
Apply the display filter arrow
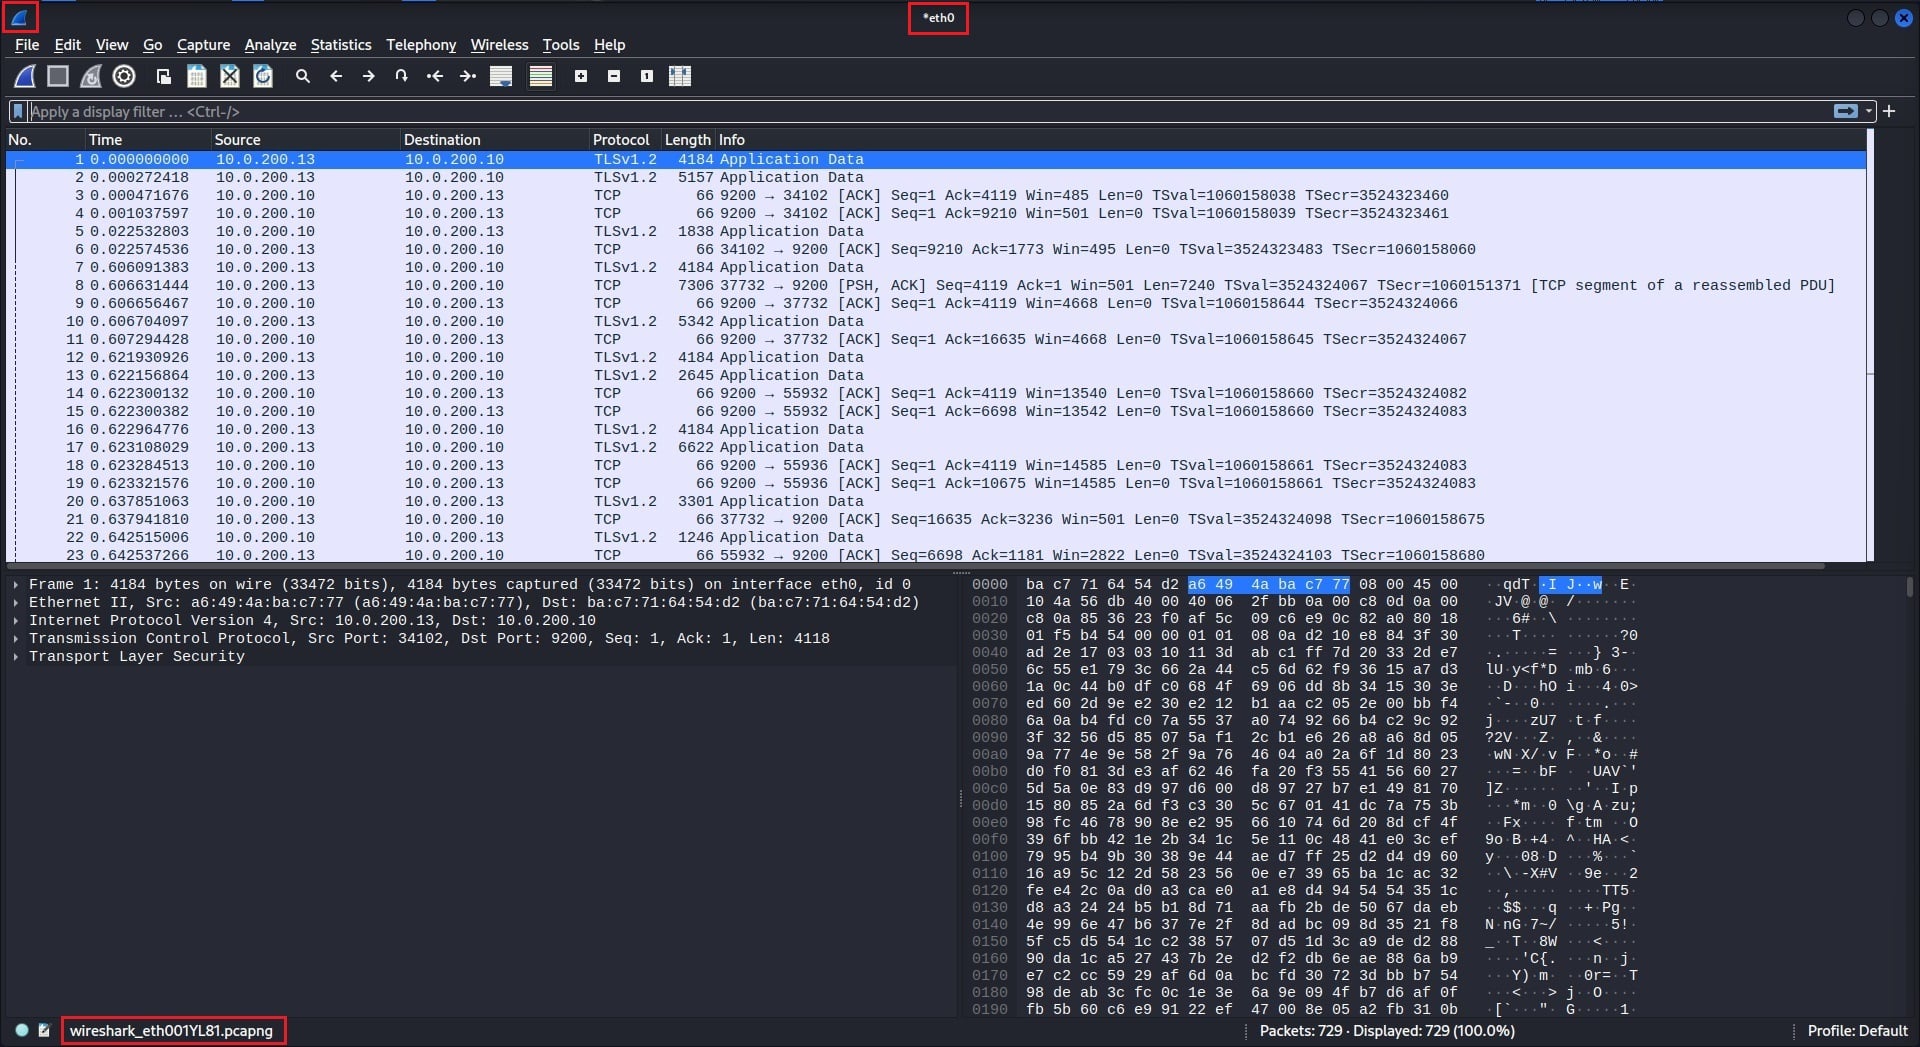[1845, 111]
